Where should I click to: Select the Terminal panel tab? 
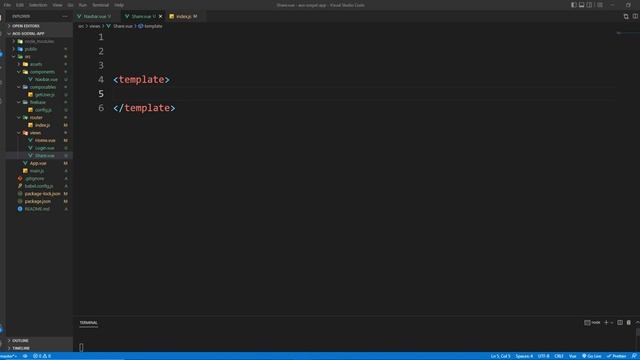[89, 323]
